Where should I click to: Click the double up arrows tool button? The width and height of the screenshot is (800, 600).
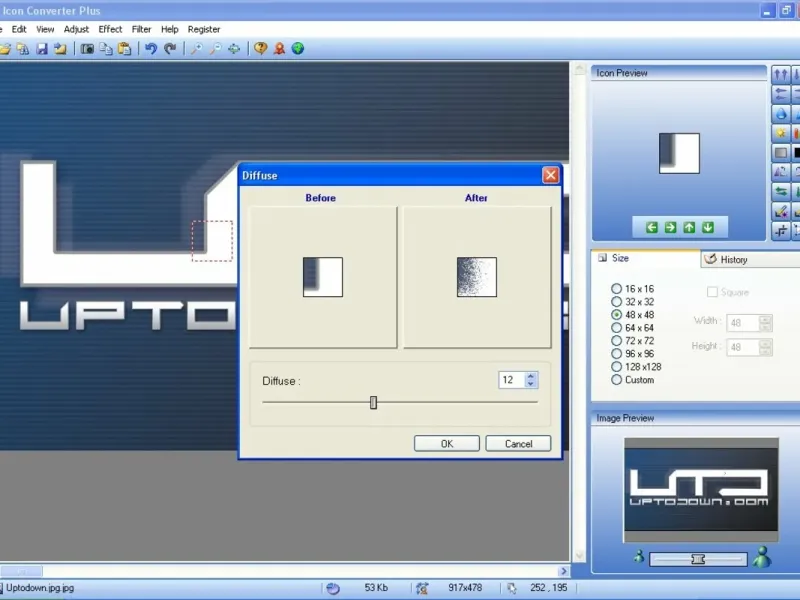[x=781, y=75]
